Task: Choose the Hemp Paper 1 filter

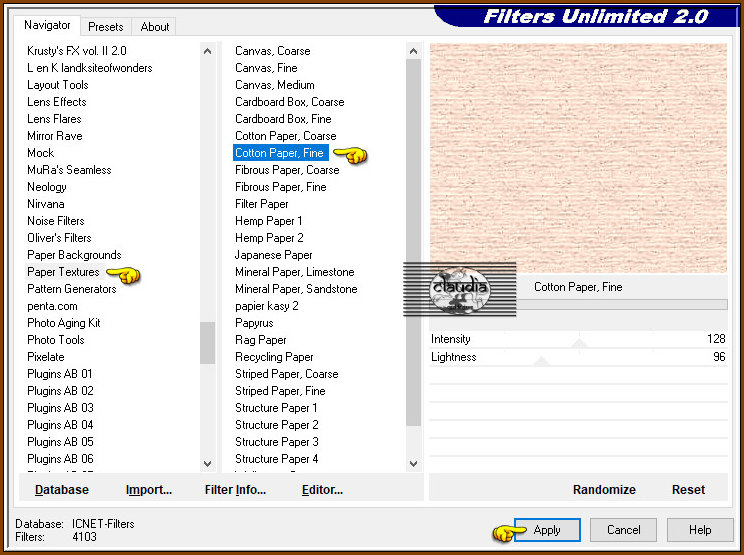Action: coord(269,221)
